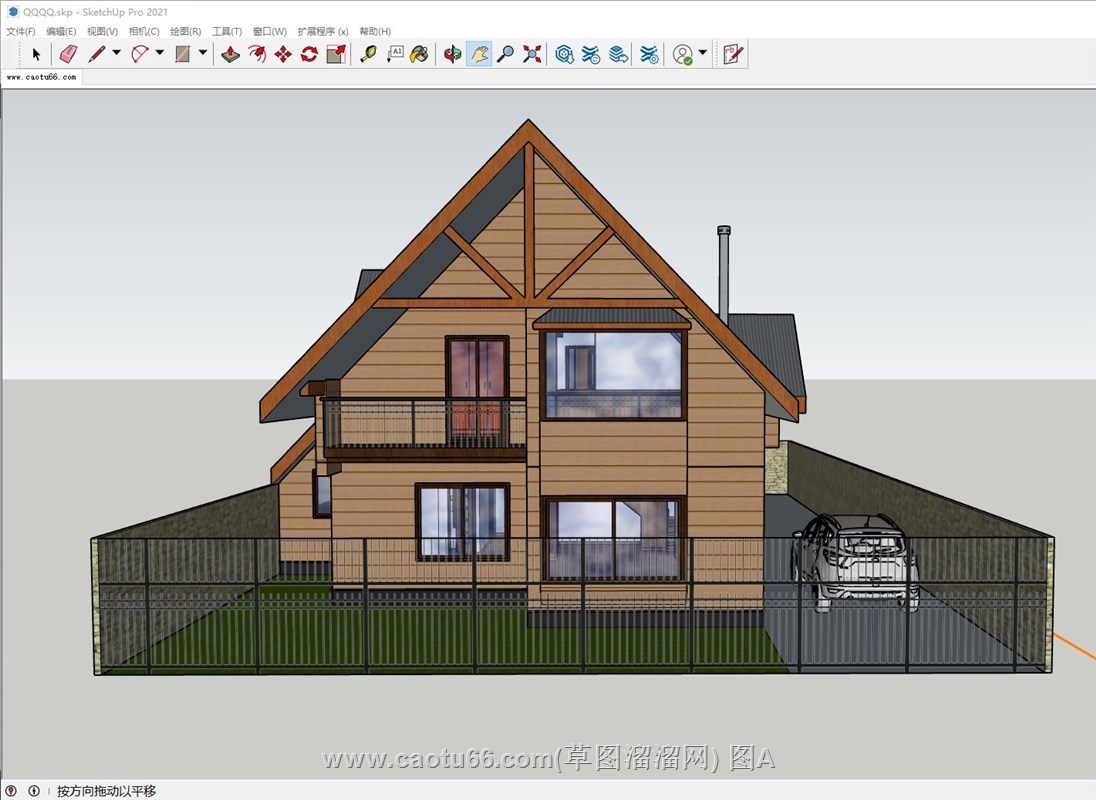
Task: Open the 扩展程序 (x) menu
Action: [322, 32]
